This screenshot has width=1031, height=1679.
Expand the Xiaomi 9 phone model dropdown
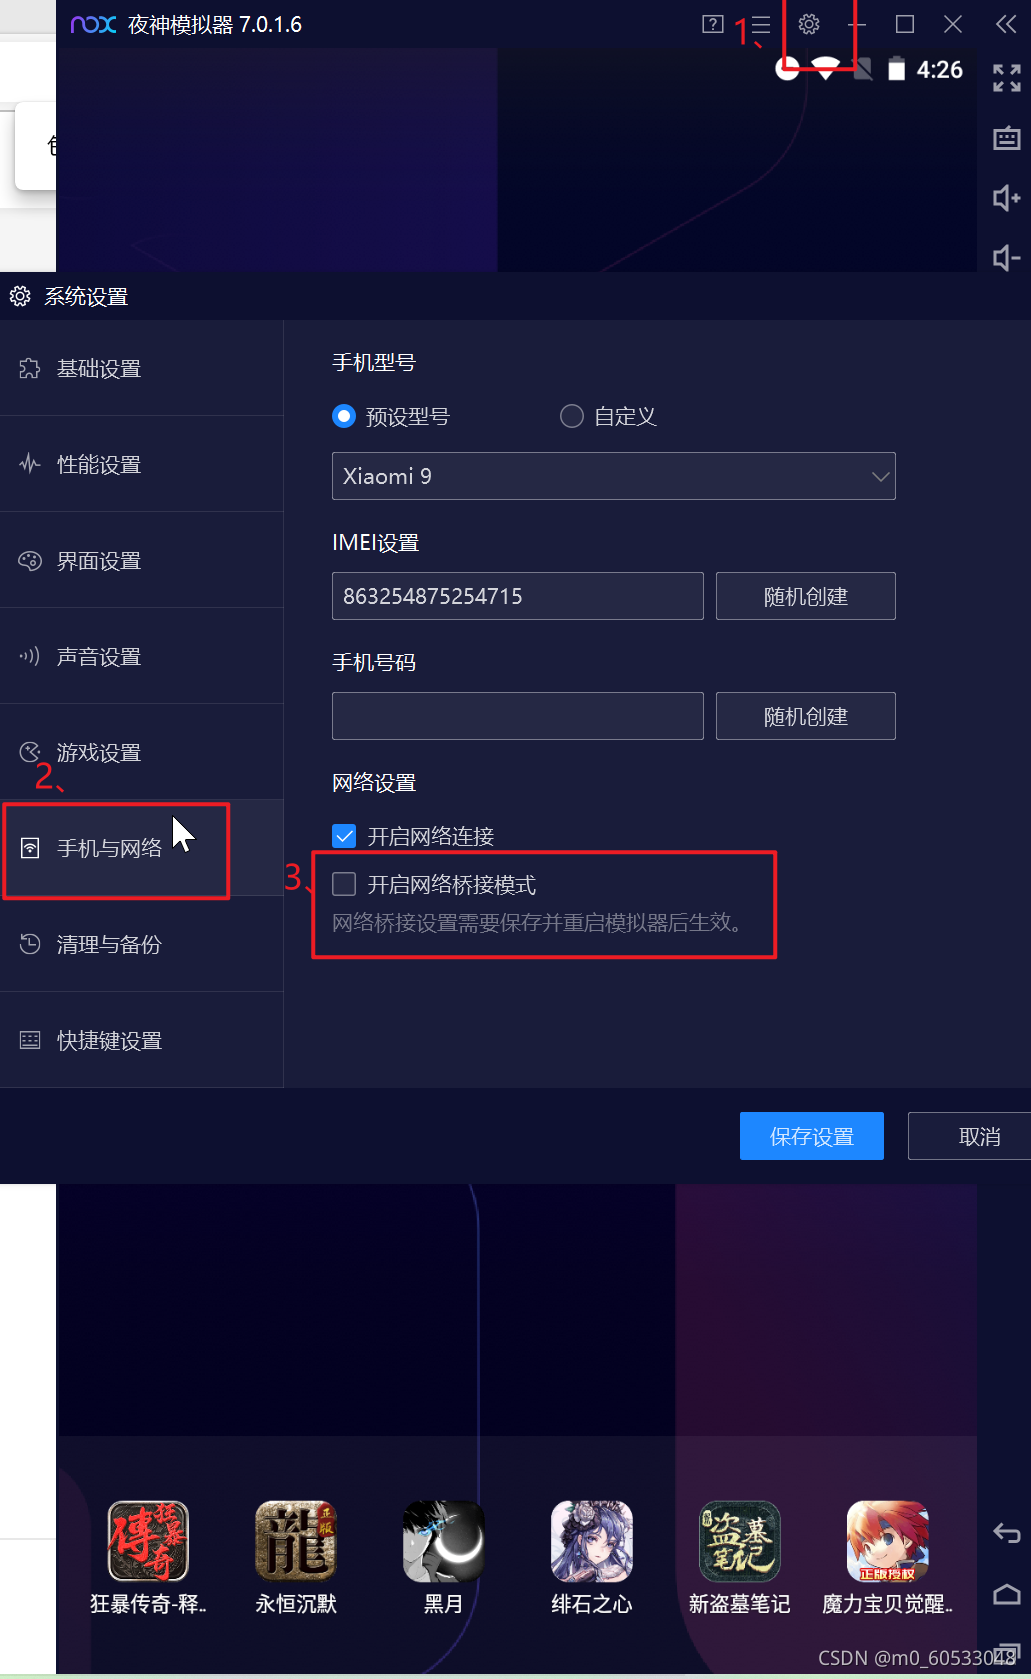pos(614,476)
